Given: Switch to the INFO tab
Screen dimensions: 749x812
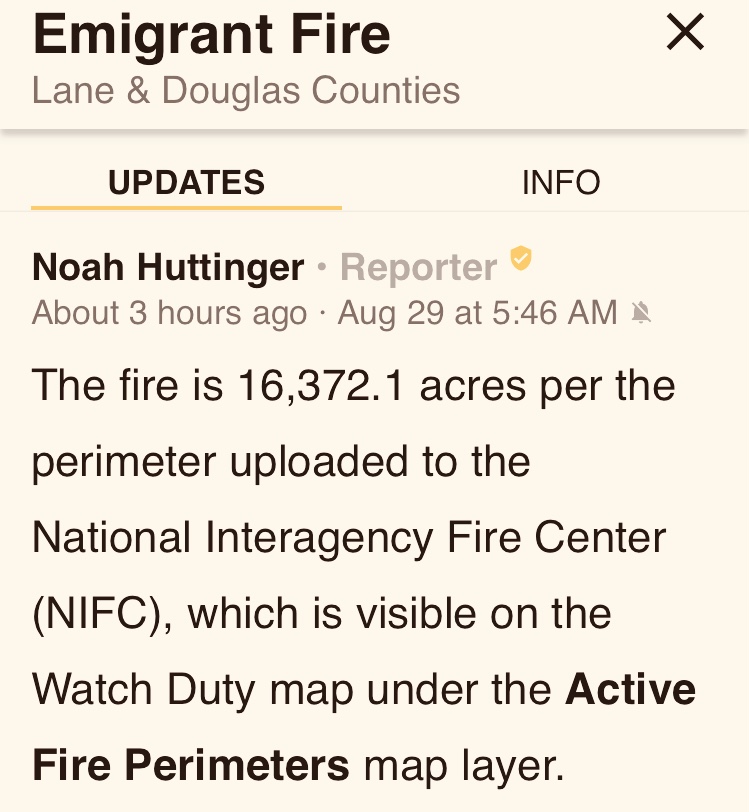Looking at the screenshot, I should 561,183.
